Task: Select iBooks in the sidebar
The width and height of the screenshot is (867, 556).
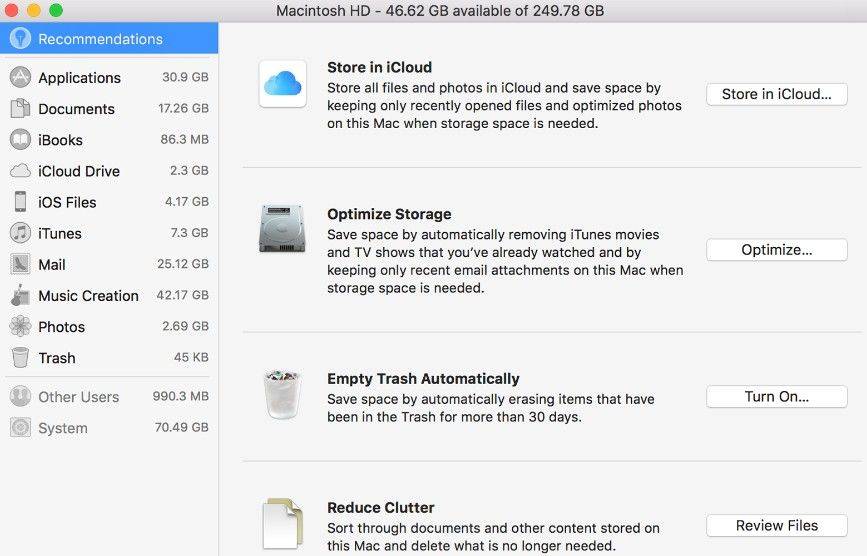Action: [60, 140]
